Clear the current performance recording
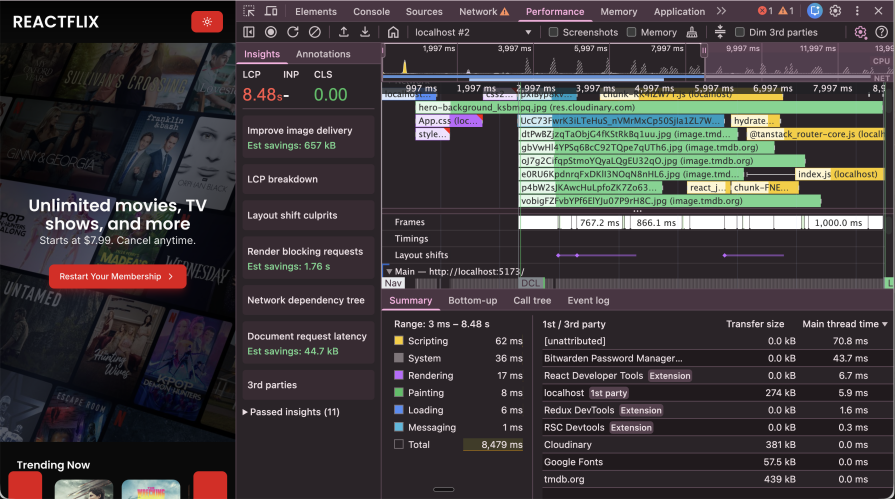This screenshot has width=895, height=499. 315,32
